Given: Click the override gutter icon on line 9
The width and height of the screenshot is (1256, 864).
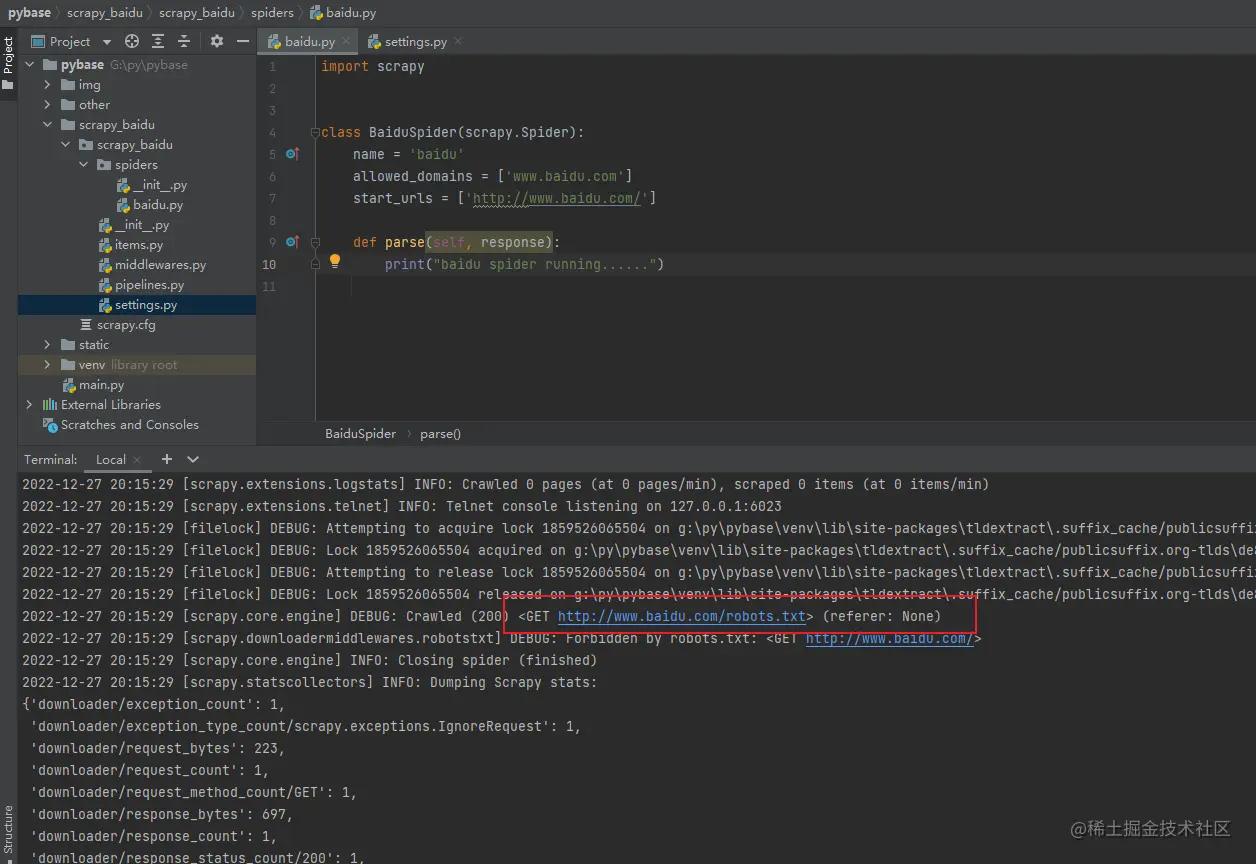Looking at the screenshot, I should [292, 242].
